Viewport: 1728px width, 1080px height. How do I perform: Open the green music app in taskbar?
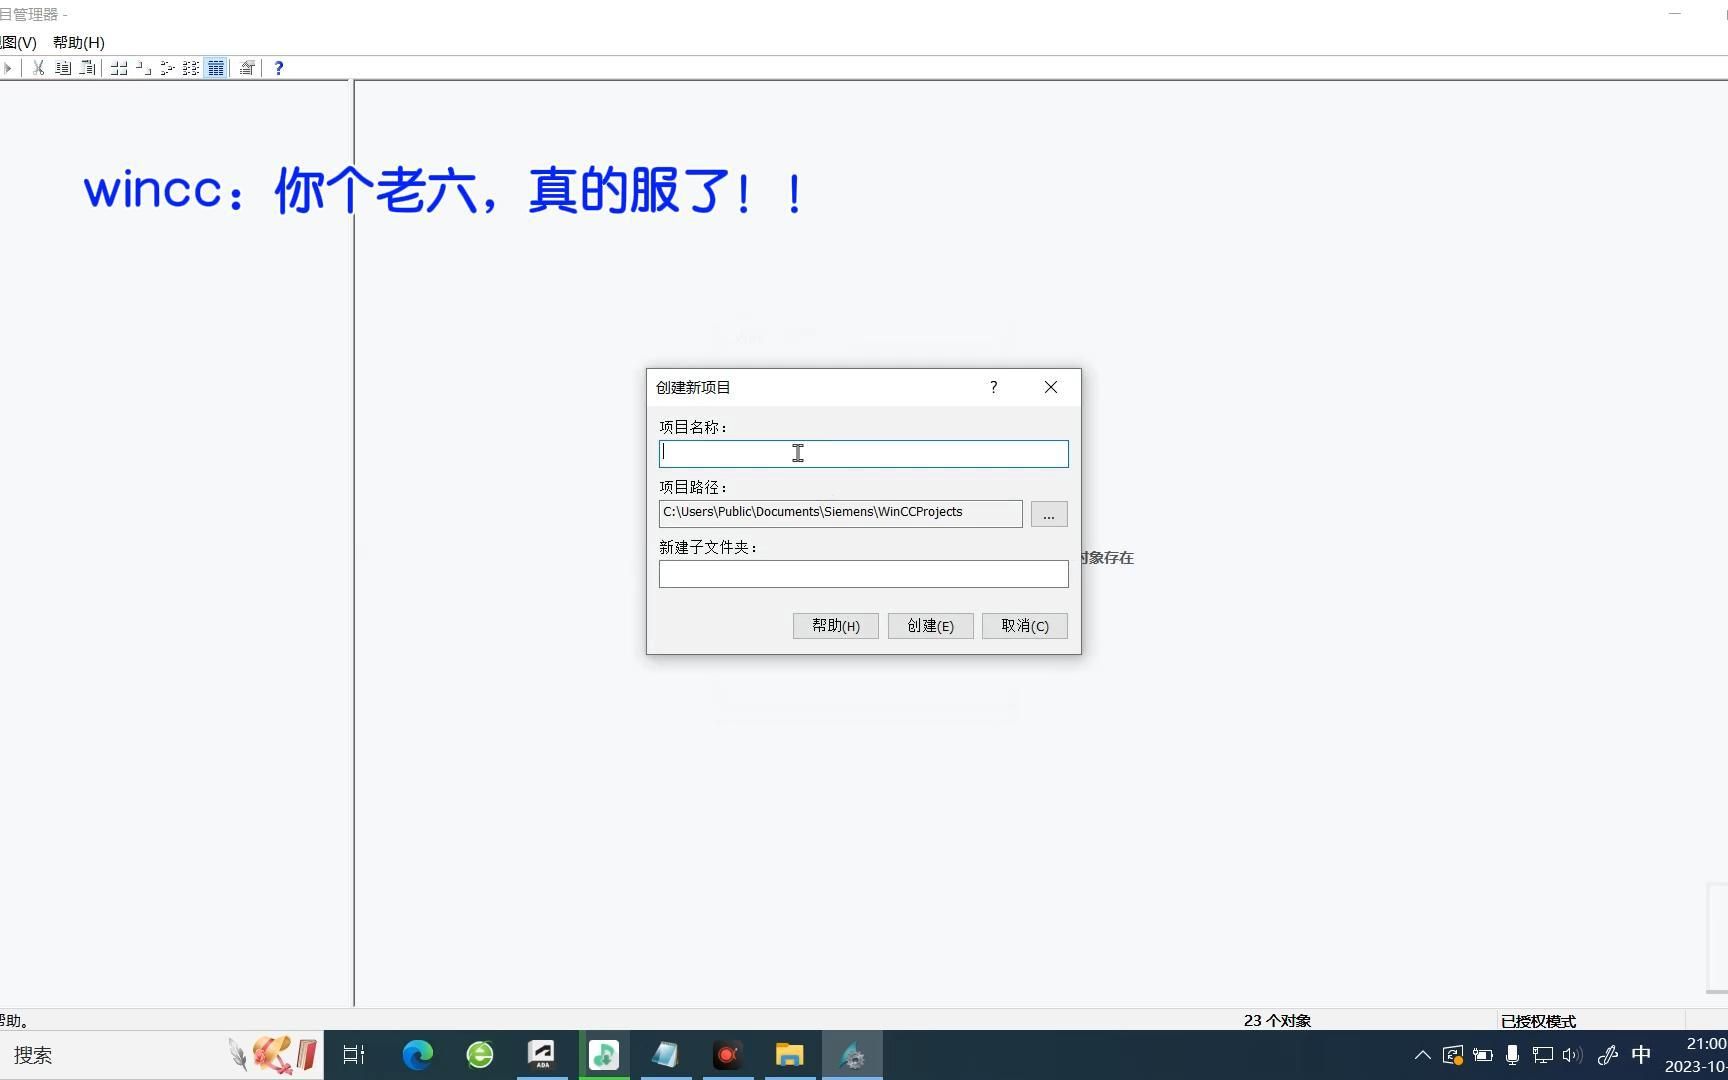(604, 1055)
